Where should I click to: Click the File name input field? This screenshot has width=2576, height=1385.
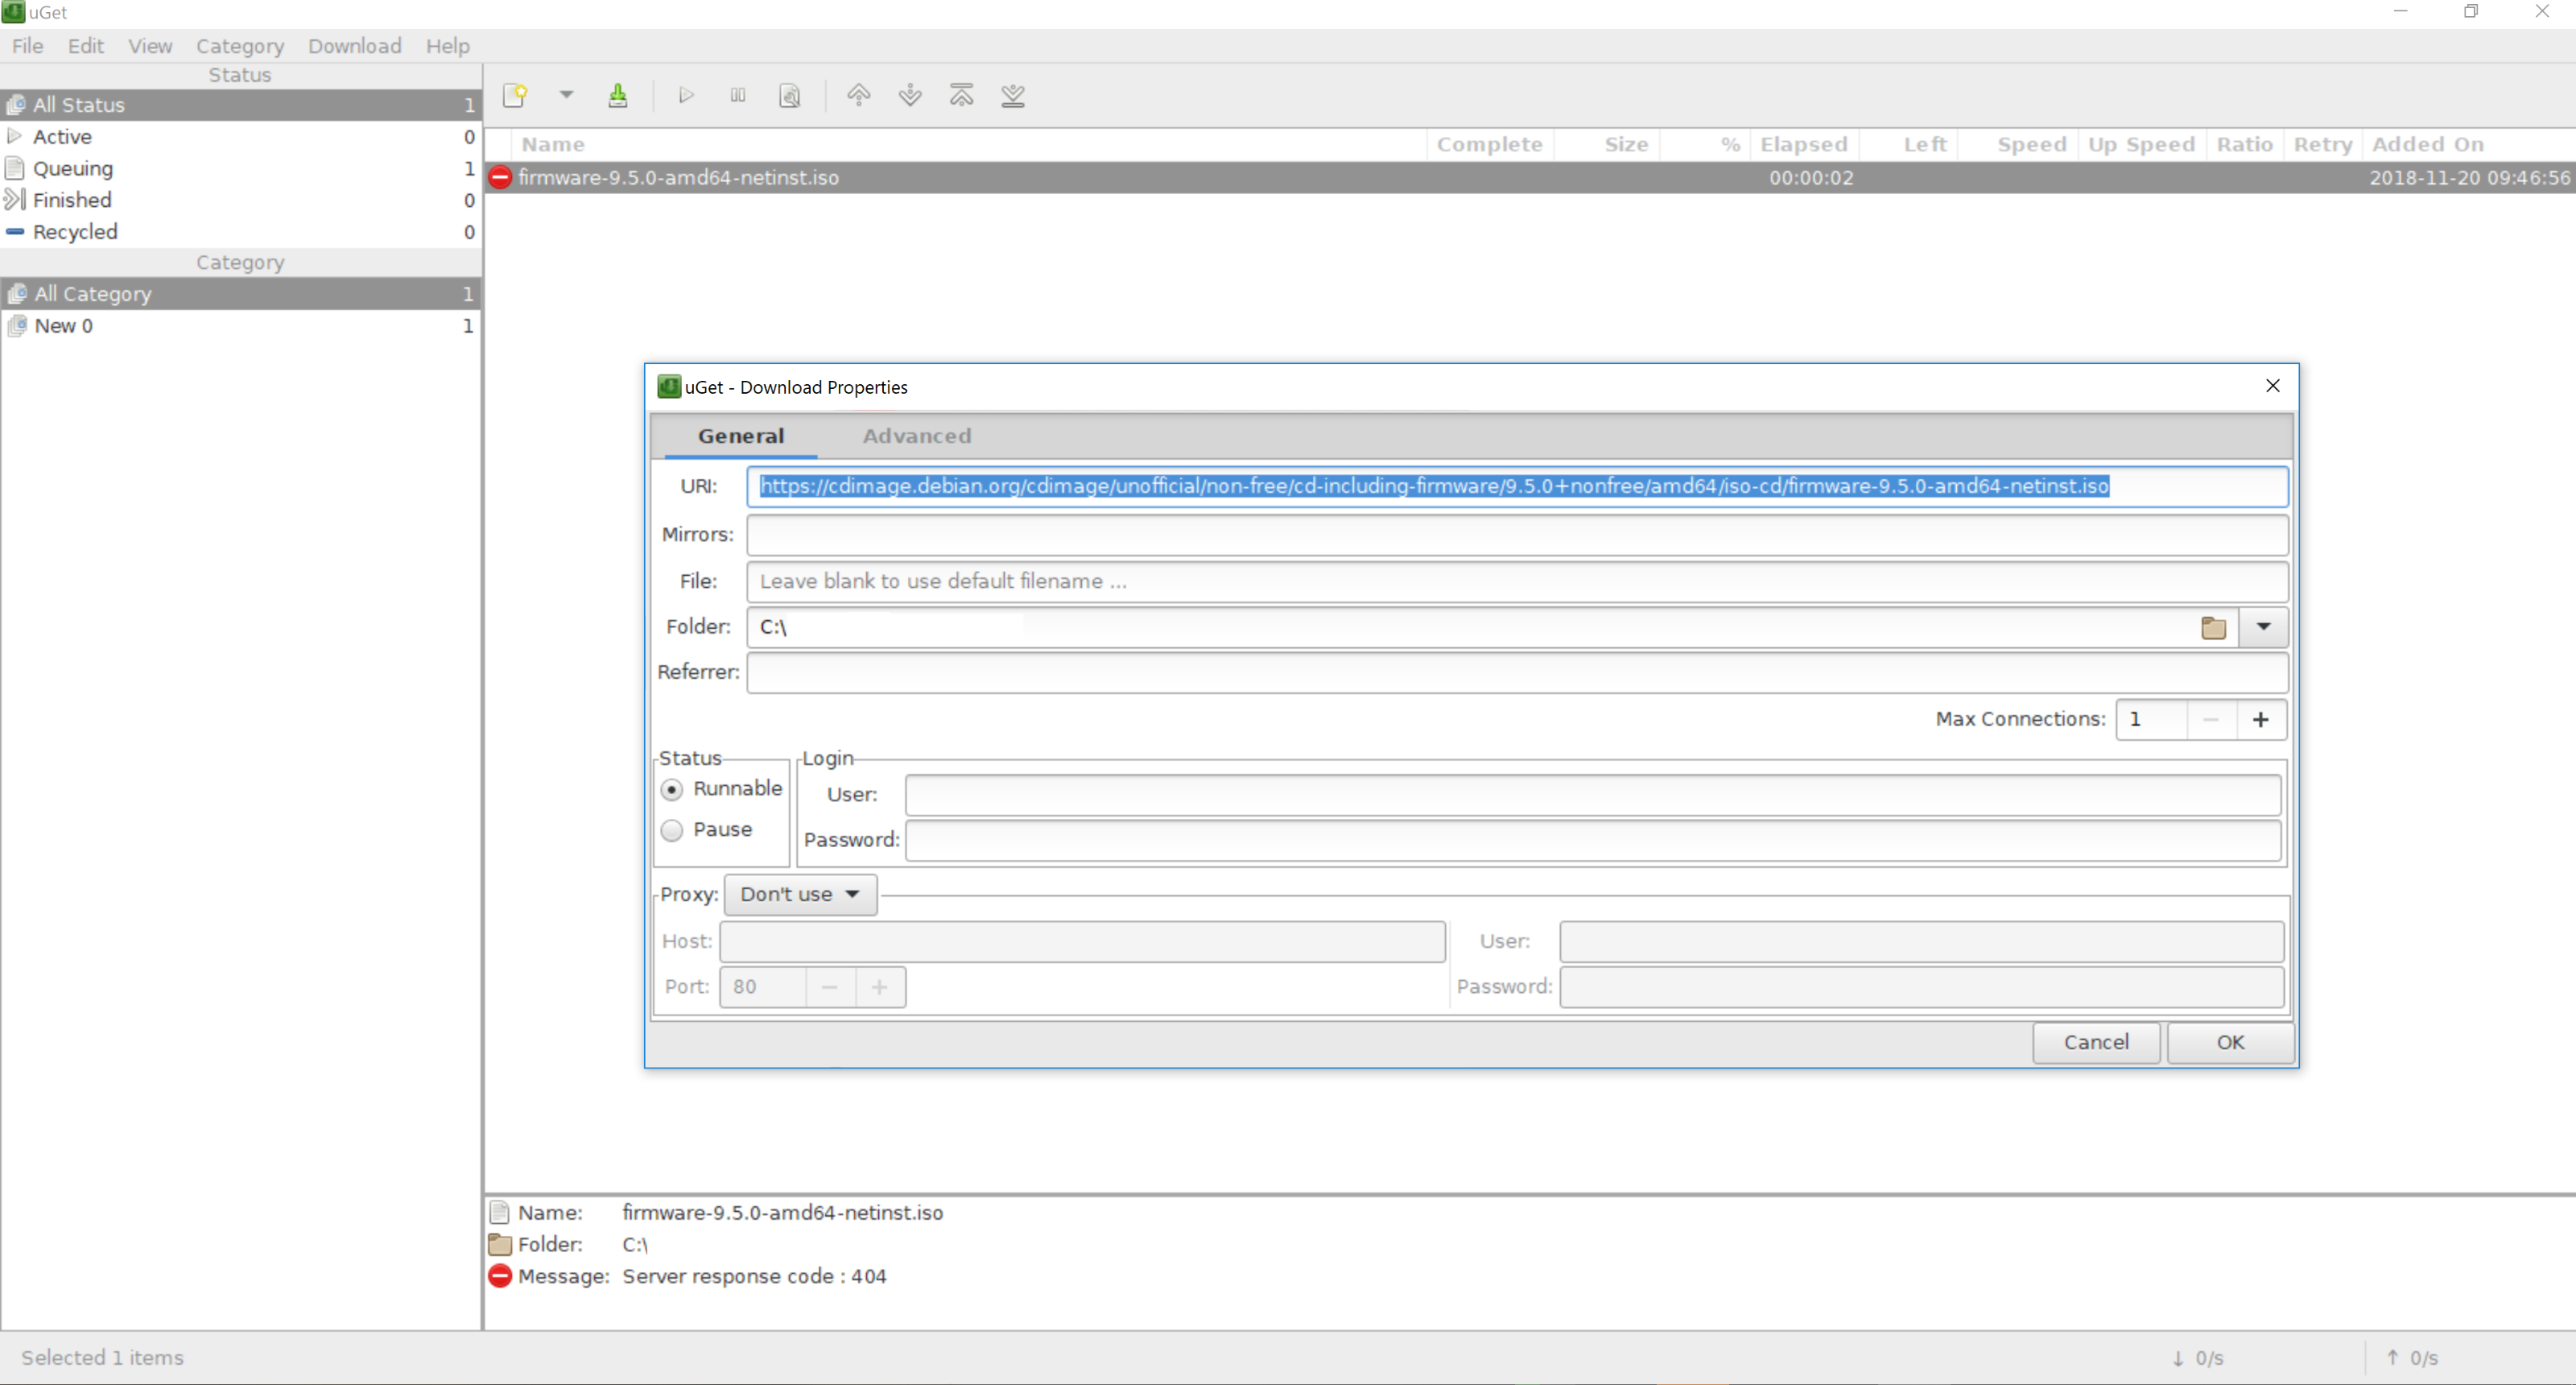[1517, 581]
